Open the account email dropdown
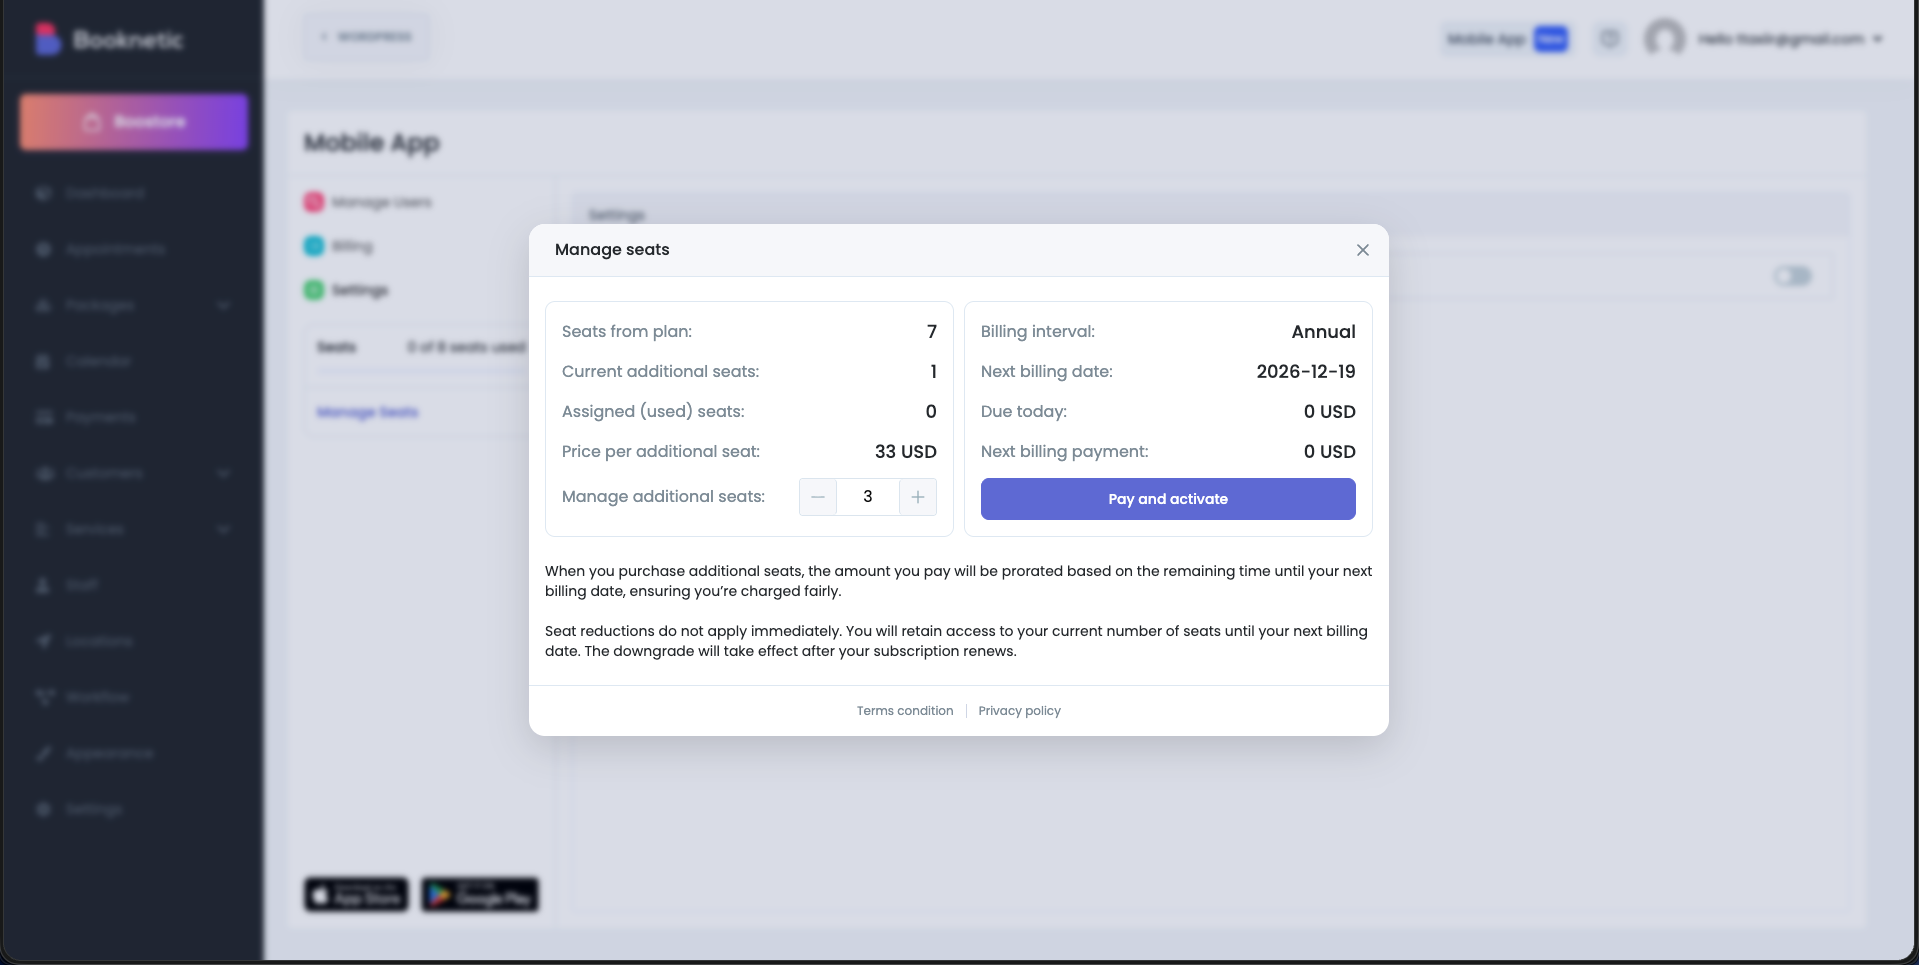 (1877, 39)
